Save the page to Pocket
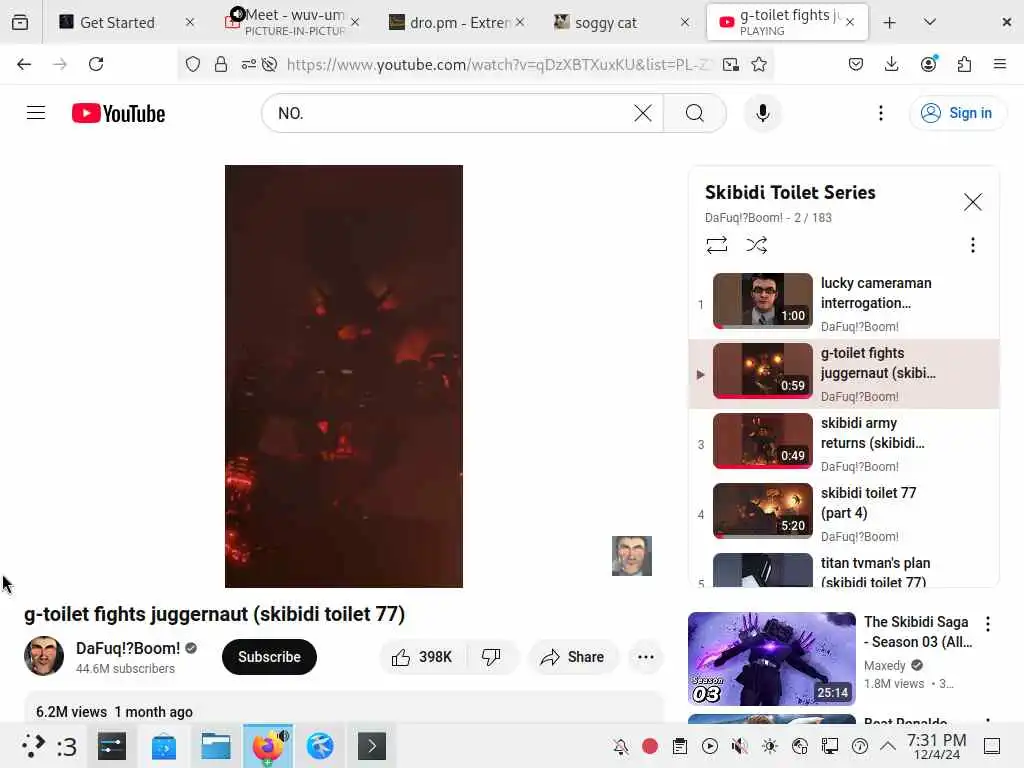This screenshot has height=768, width=1024. (x=856, y=64)
